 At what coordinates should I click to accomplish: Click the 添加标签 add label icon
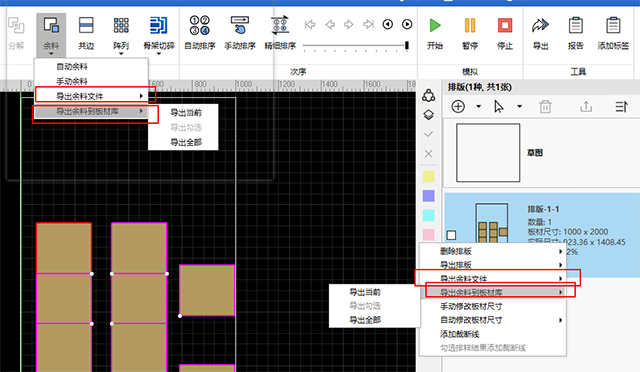point(613,25)
